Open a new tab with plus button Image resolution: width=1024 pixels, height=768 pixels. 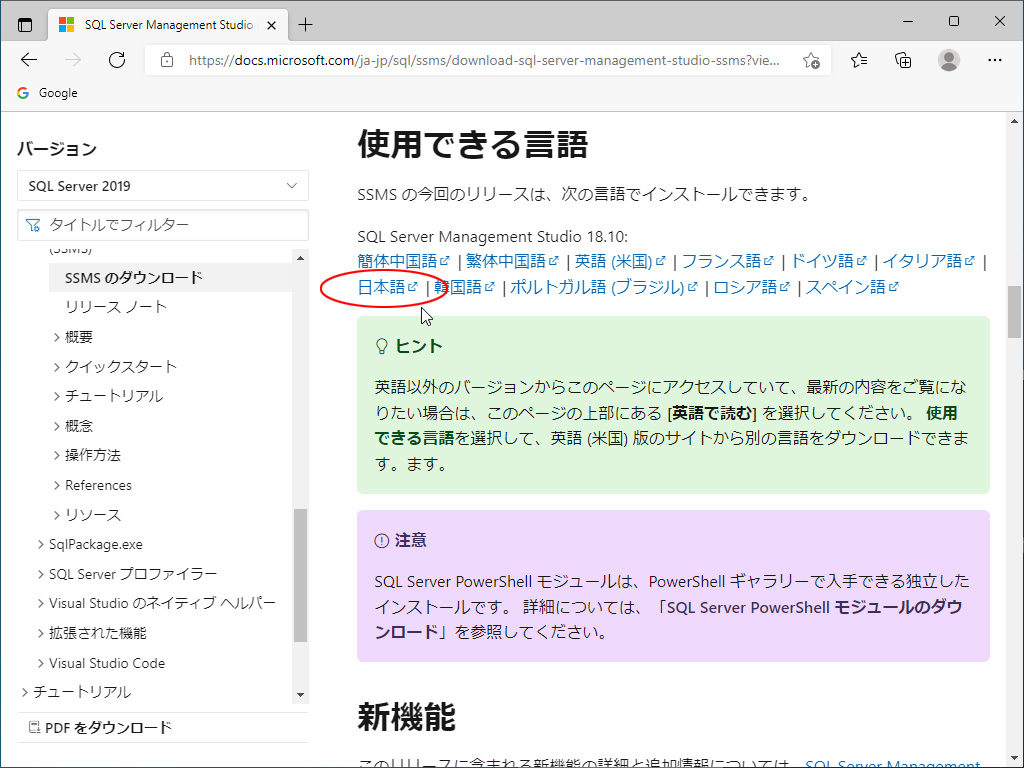[306, 24]
